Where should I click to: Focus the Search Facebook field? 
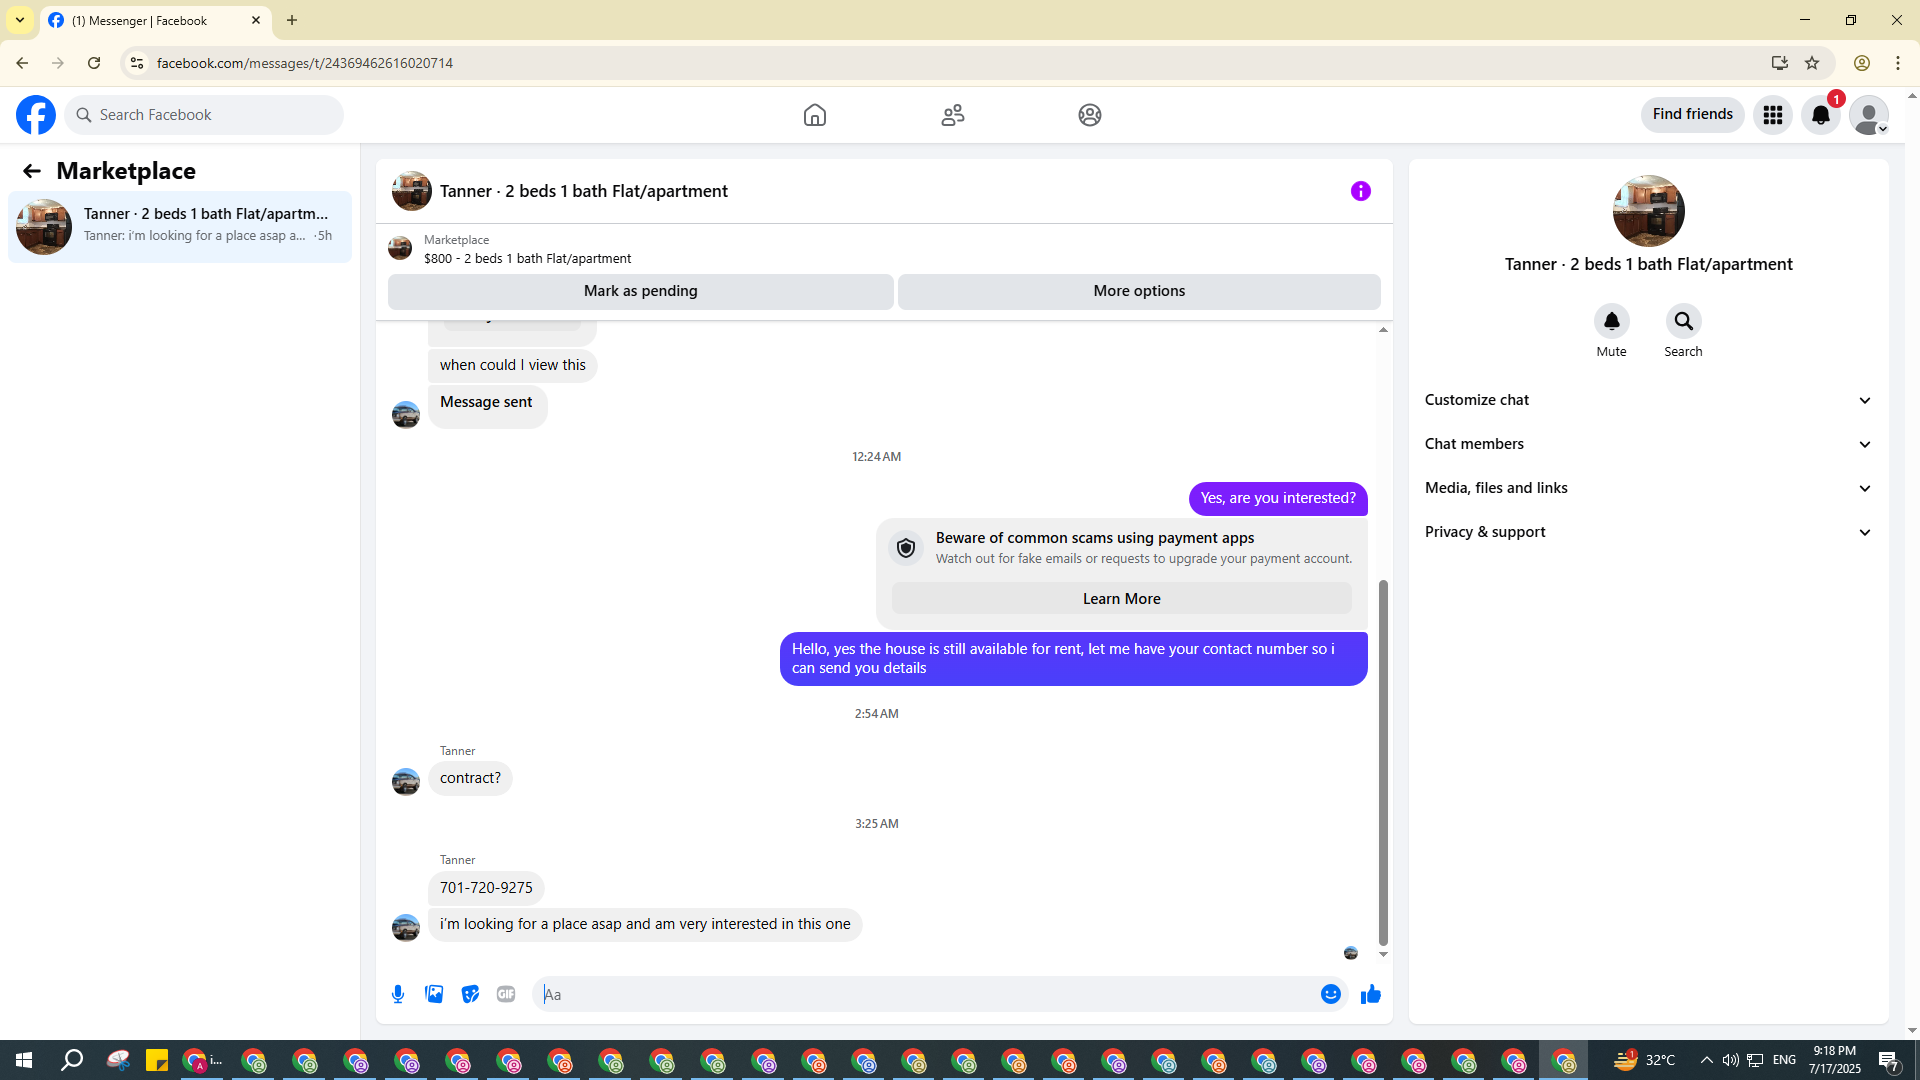(204, 115)
